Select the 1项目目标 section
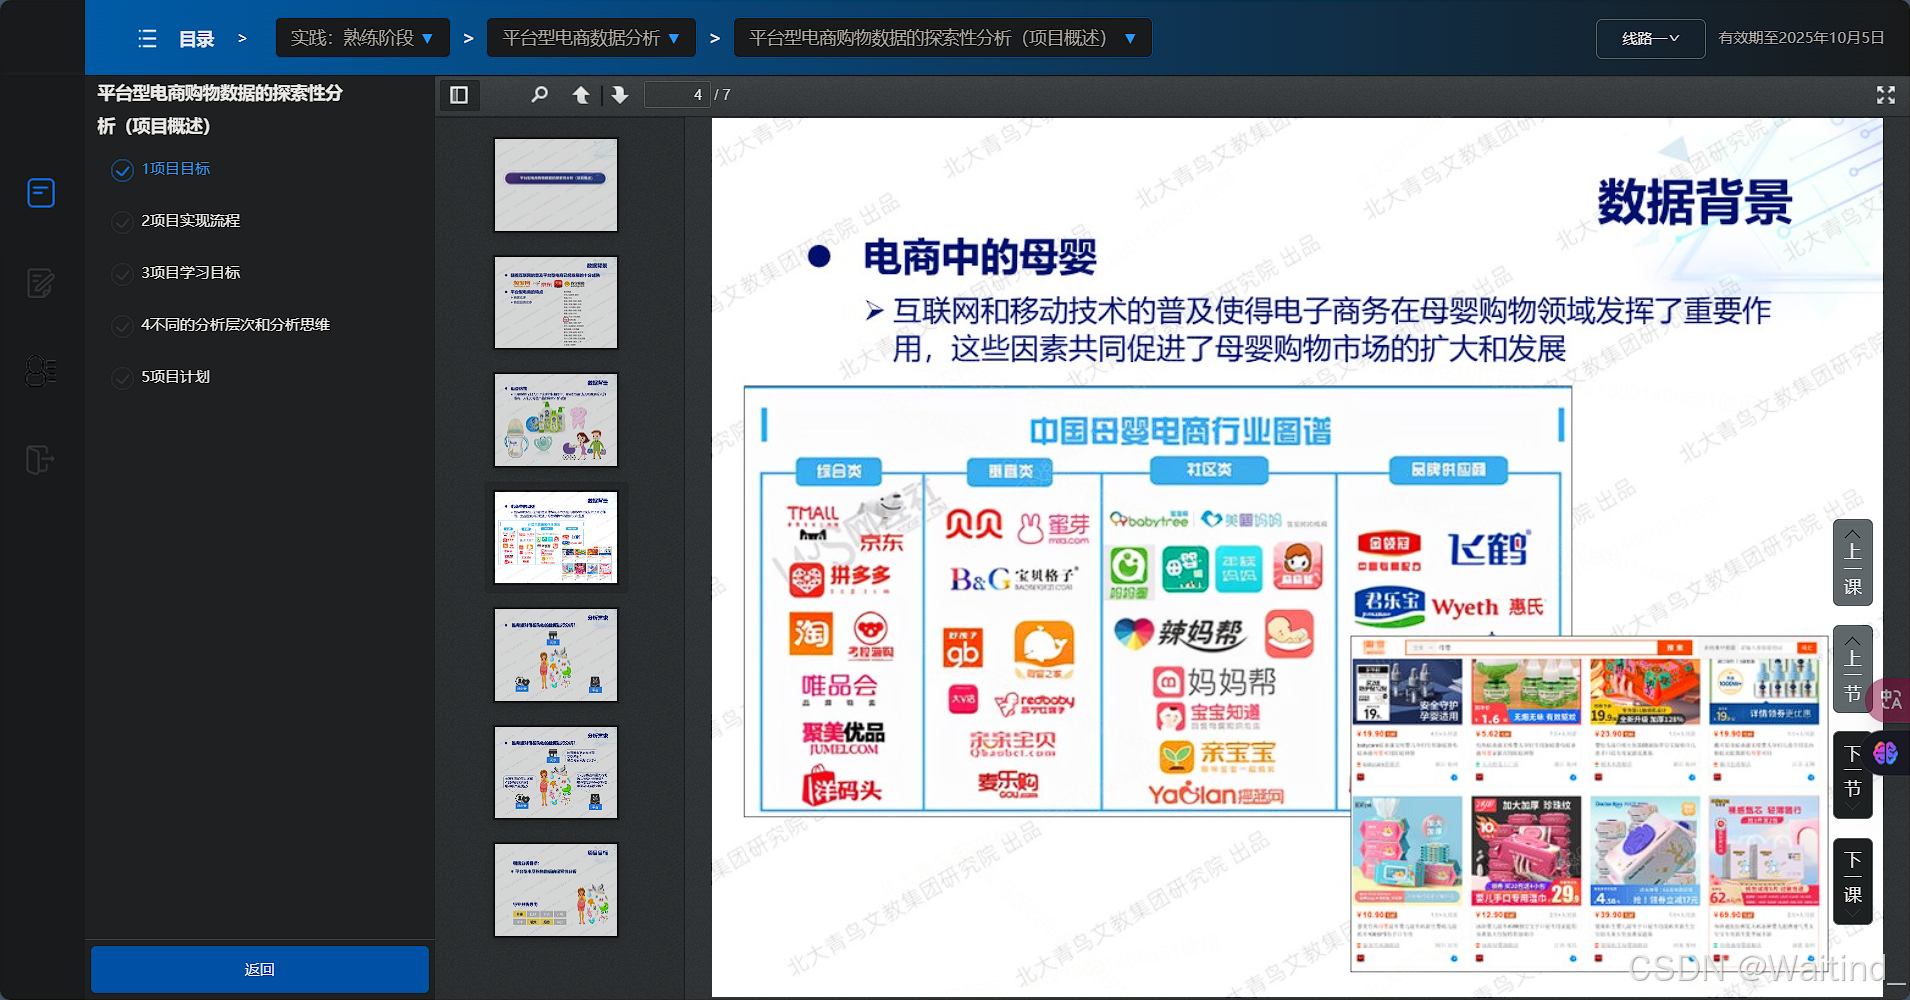 (176, 169)
